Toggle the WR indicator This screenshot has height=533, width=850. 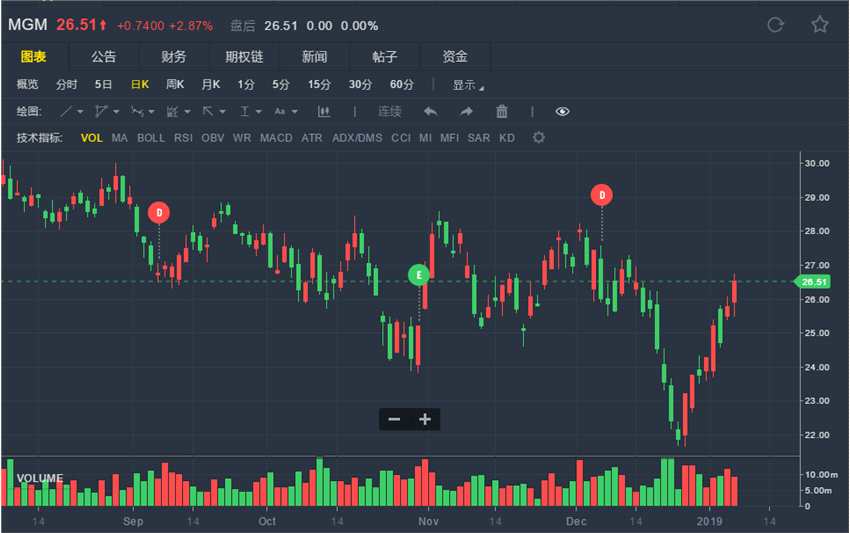[242, 138]
